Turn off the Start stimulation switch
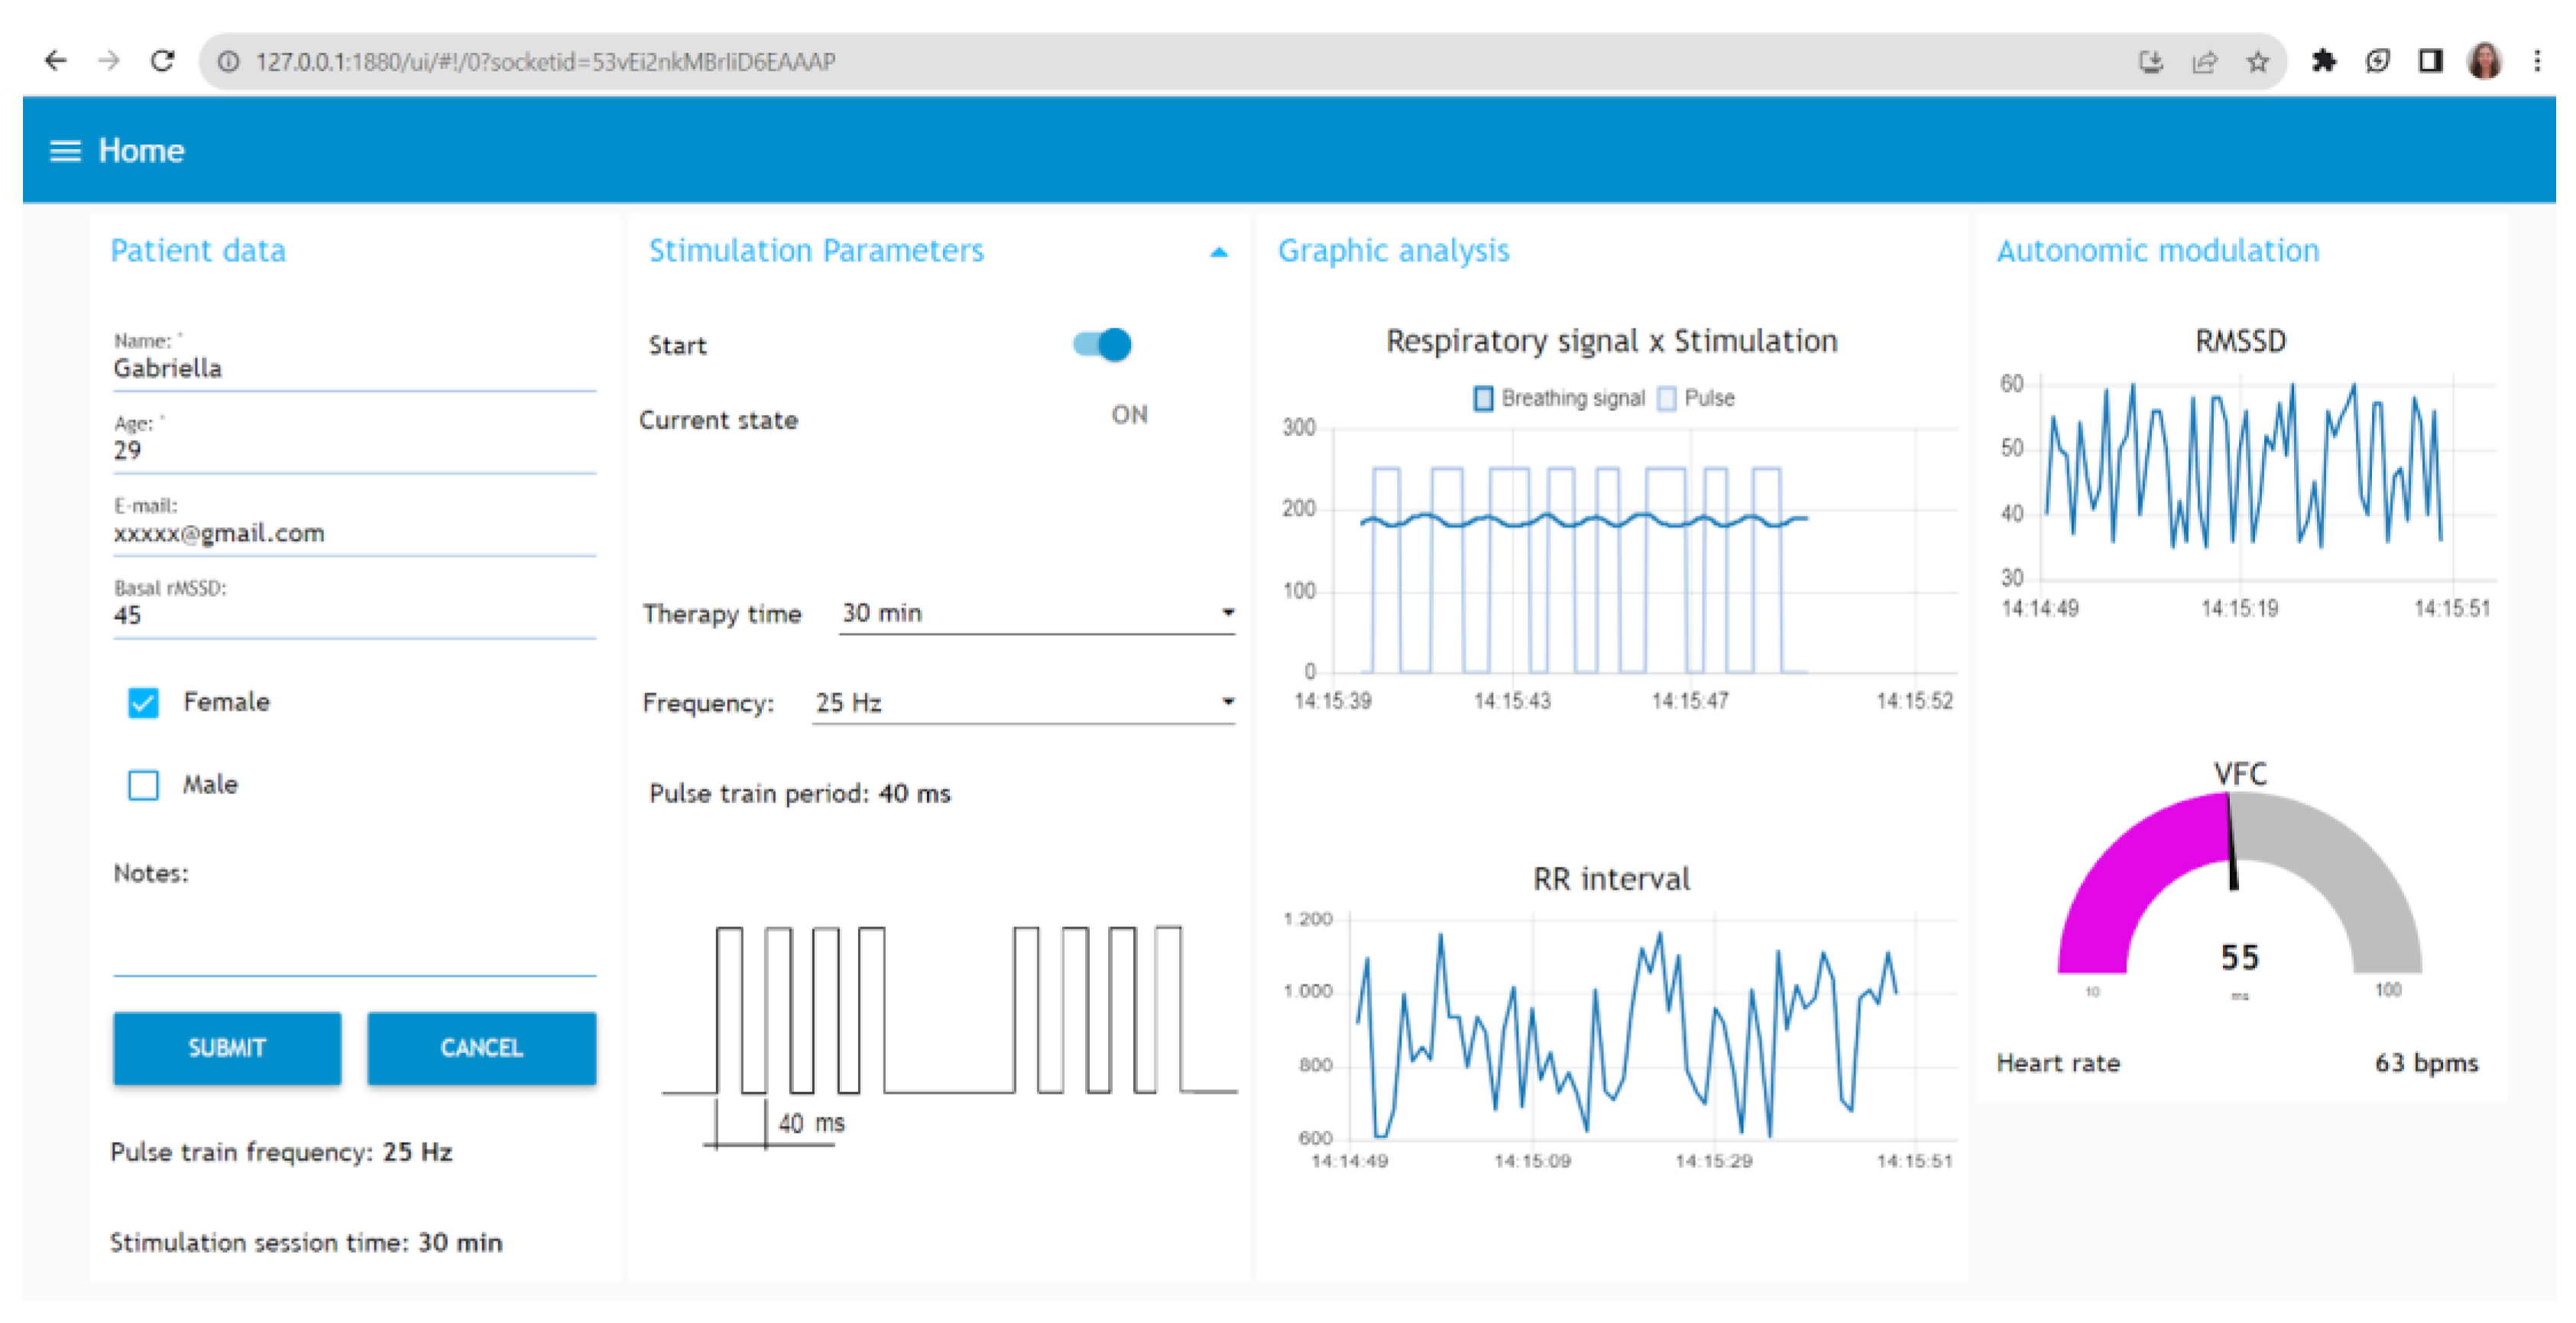Image resolution: width=2576 pixels, height=1323 pixels. [x=1102, y=344]
